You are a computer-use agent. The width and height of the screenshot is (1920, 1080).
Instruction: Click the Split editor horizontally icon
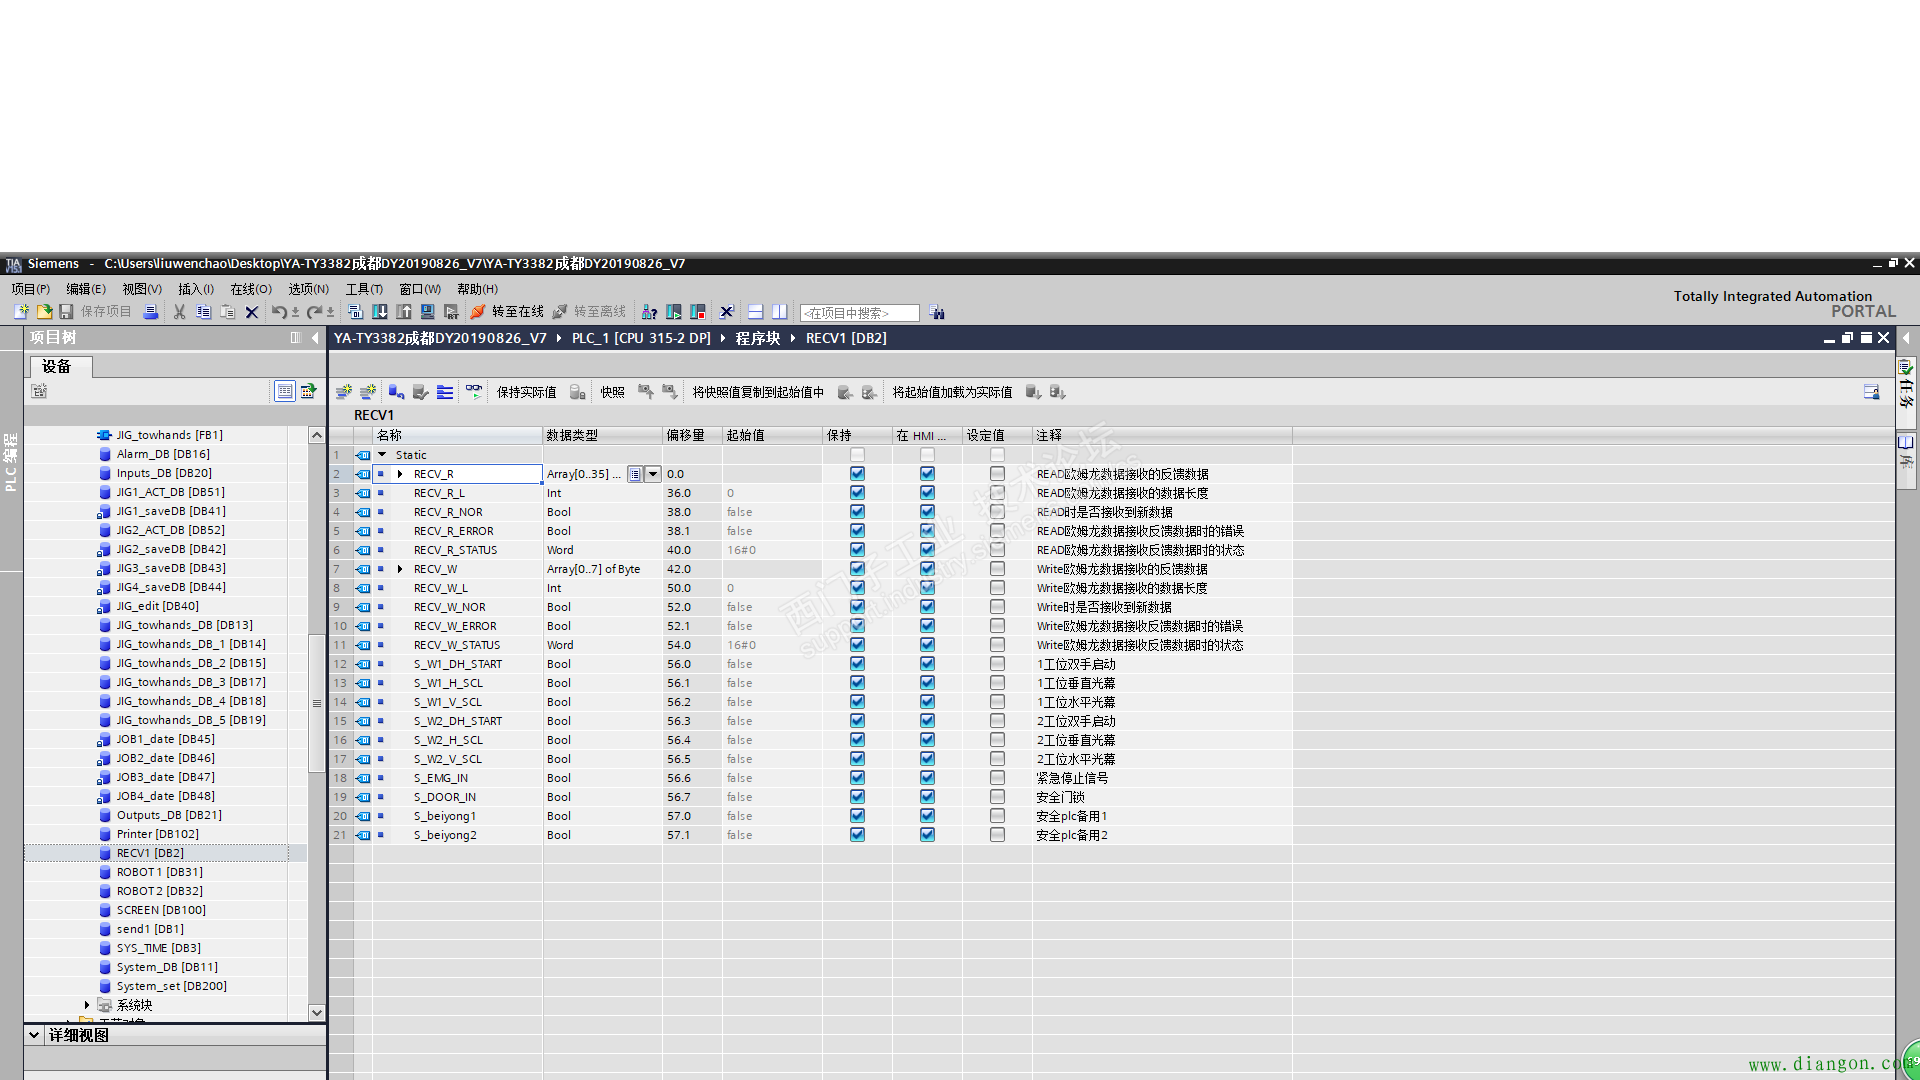tap(756, 312)
